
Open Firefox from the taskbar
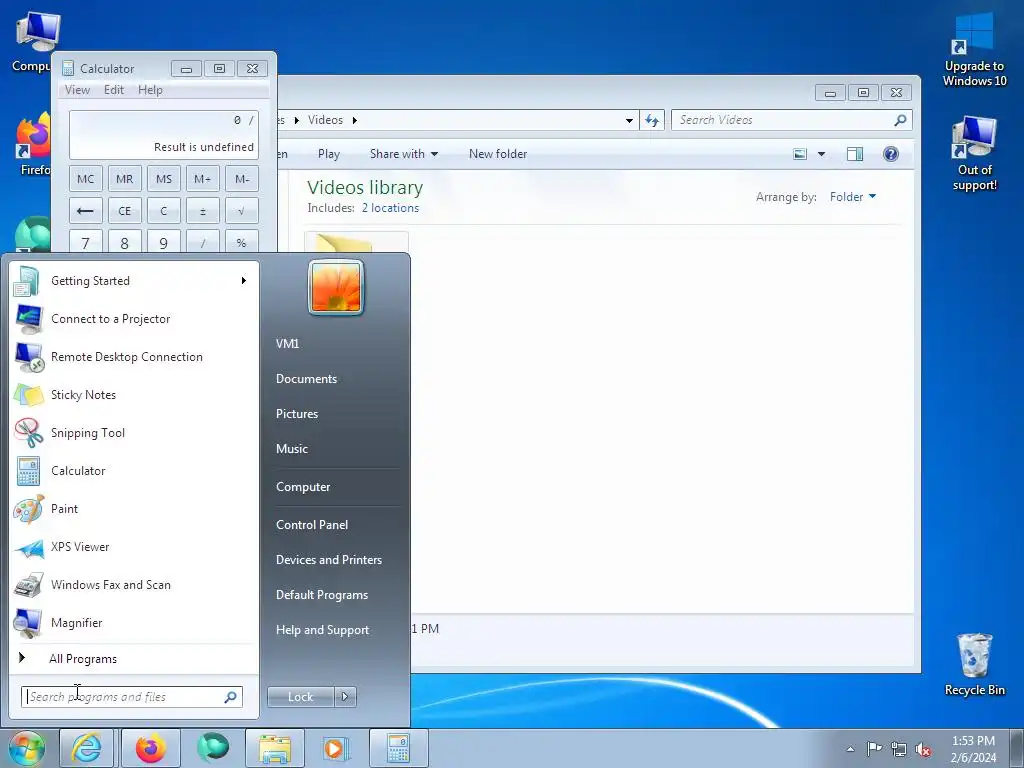150,748
